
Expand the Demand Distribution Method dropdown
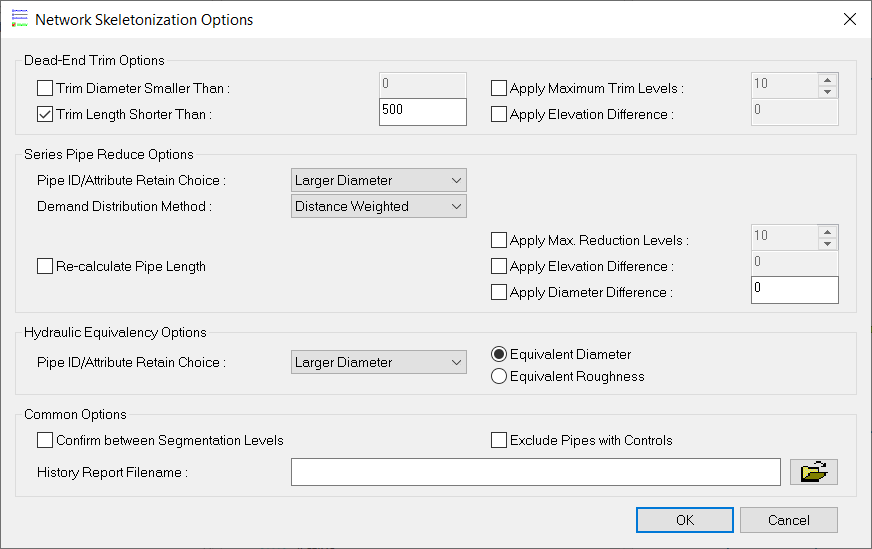tap(379, 206)
